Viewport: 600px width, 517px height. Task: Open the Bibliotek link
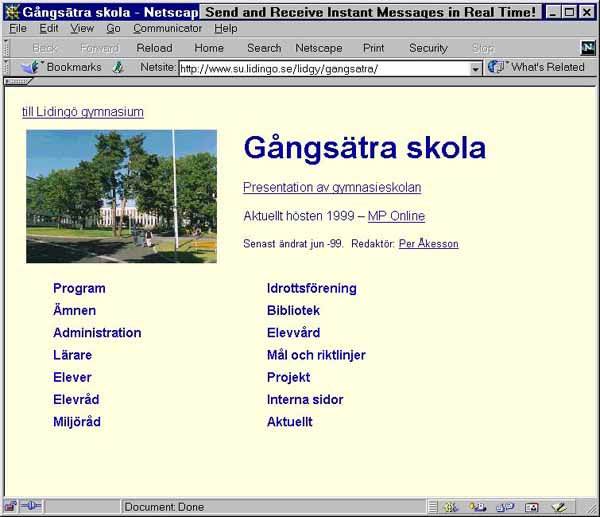pos(293,311)
